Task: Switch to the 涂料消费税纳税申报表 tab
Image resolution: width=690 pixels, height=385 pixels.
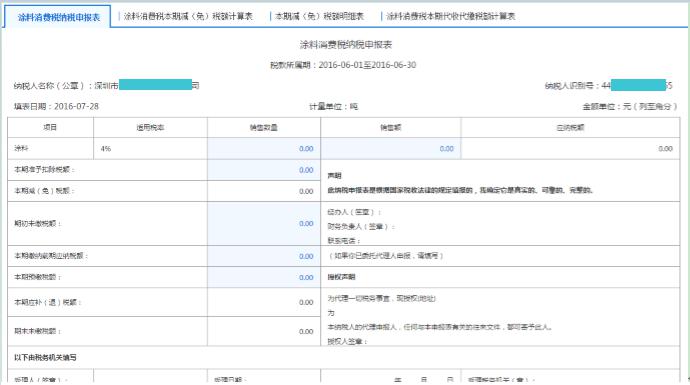Action: (x=59, y=17)
